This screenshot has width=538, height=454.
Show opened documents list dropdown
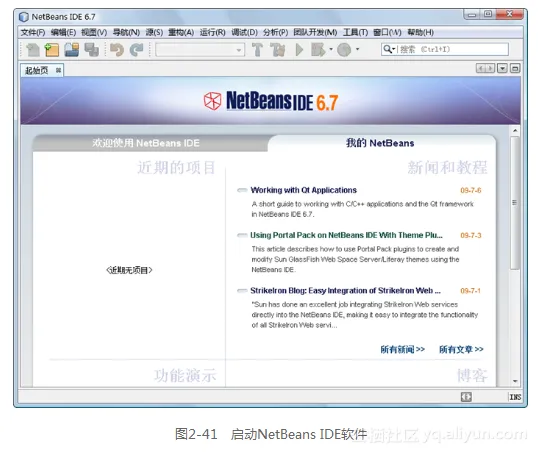tap(502, 68)
